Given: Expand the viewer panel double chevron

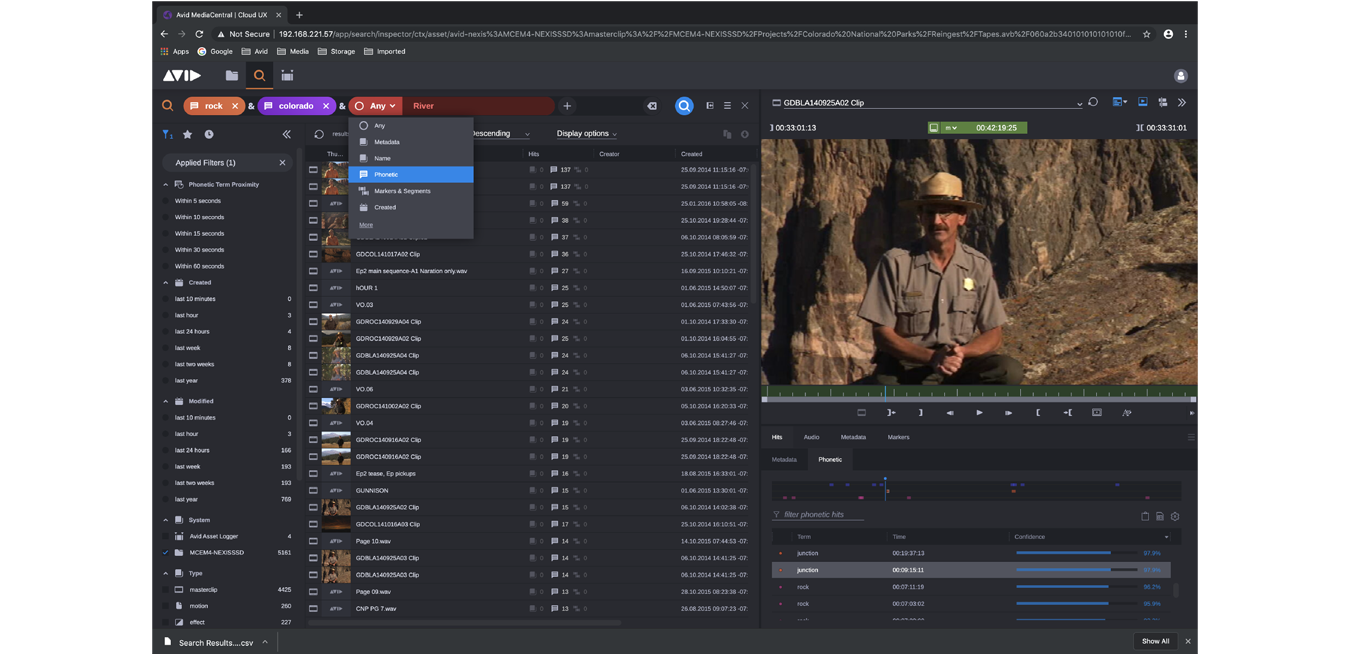Looking at the screenshot, I should (1182, 102).
